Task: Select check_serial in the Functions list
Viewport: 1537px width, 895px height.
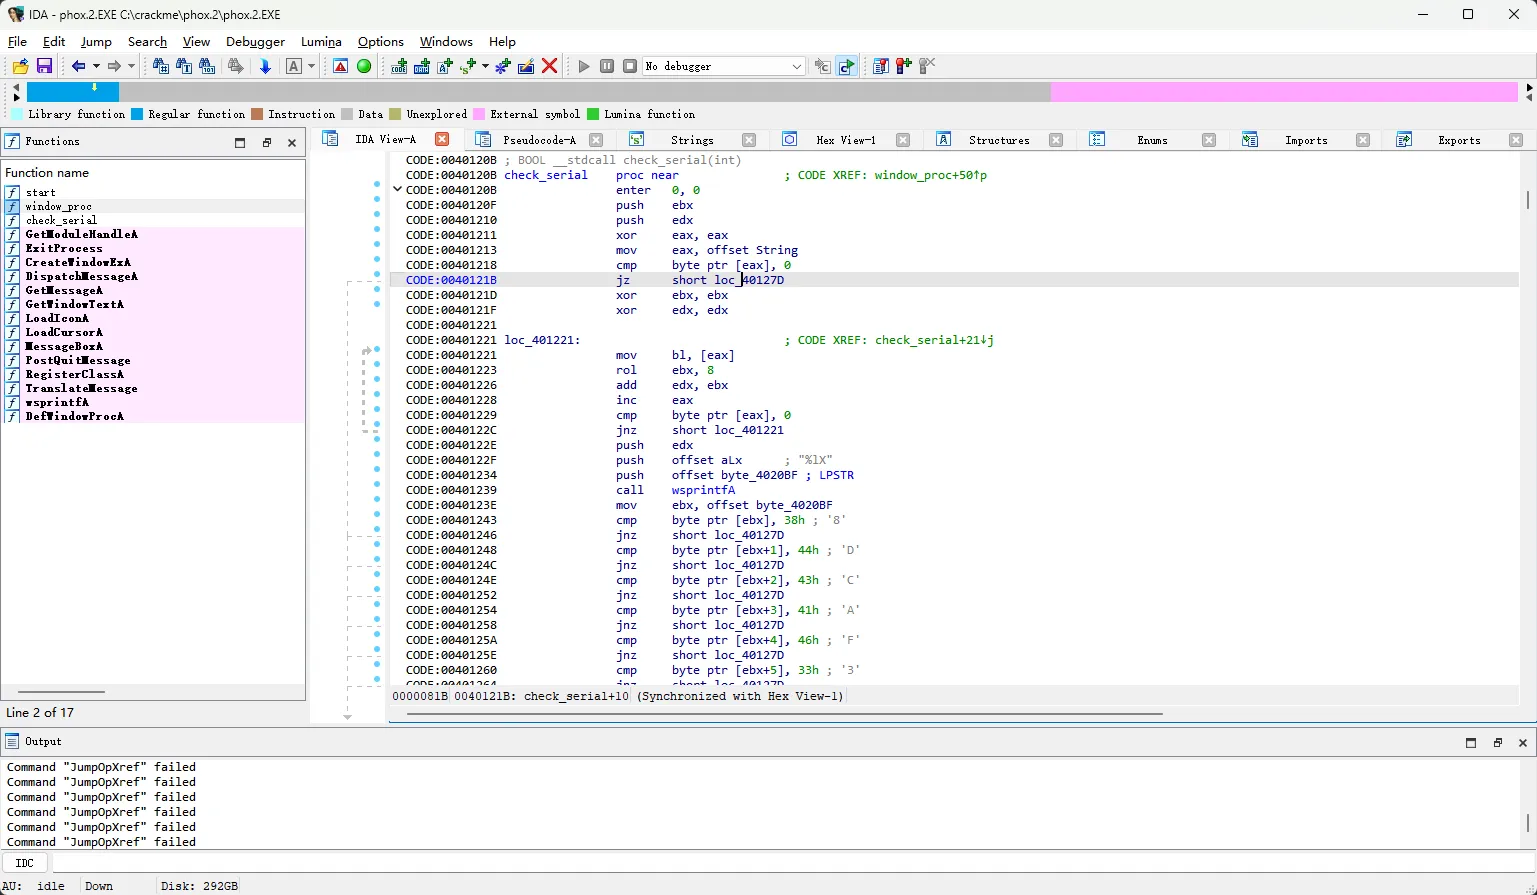Action: click(61, 220)
